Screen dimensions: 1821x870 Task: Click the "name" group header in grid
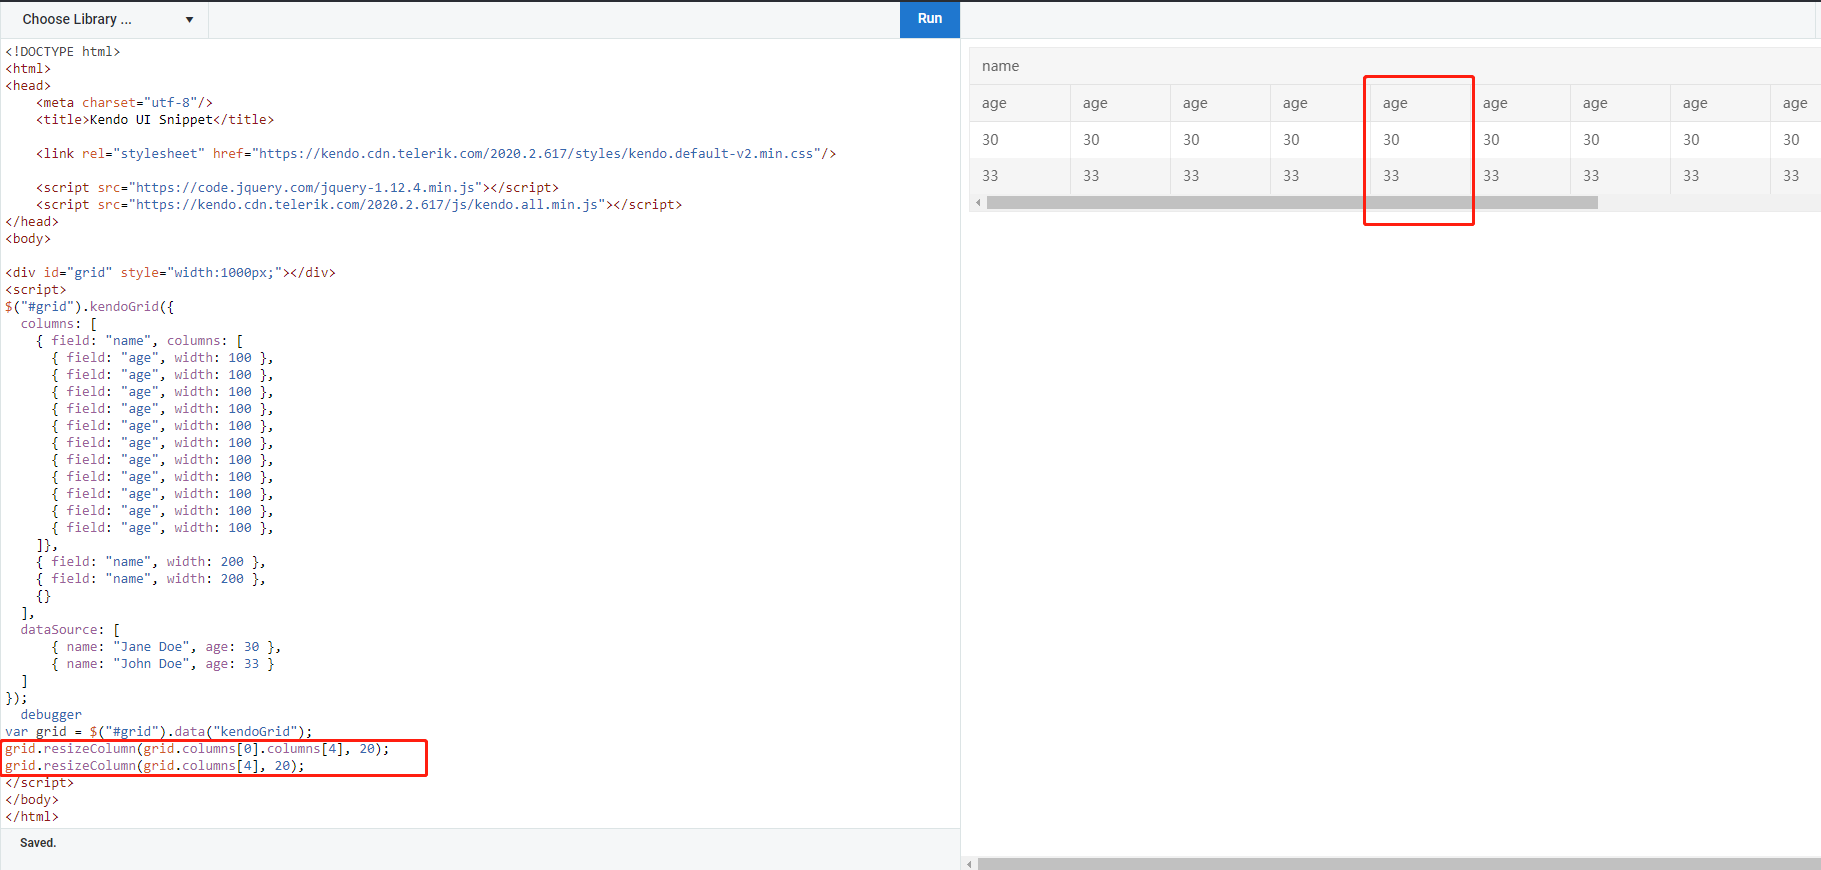[1000, 66]
